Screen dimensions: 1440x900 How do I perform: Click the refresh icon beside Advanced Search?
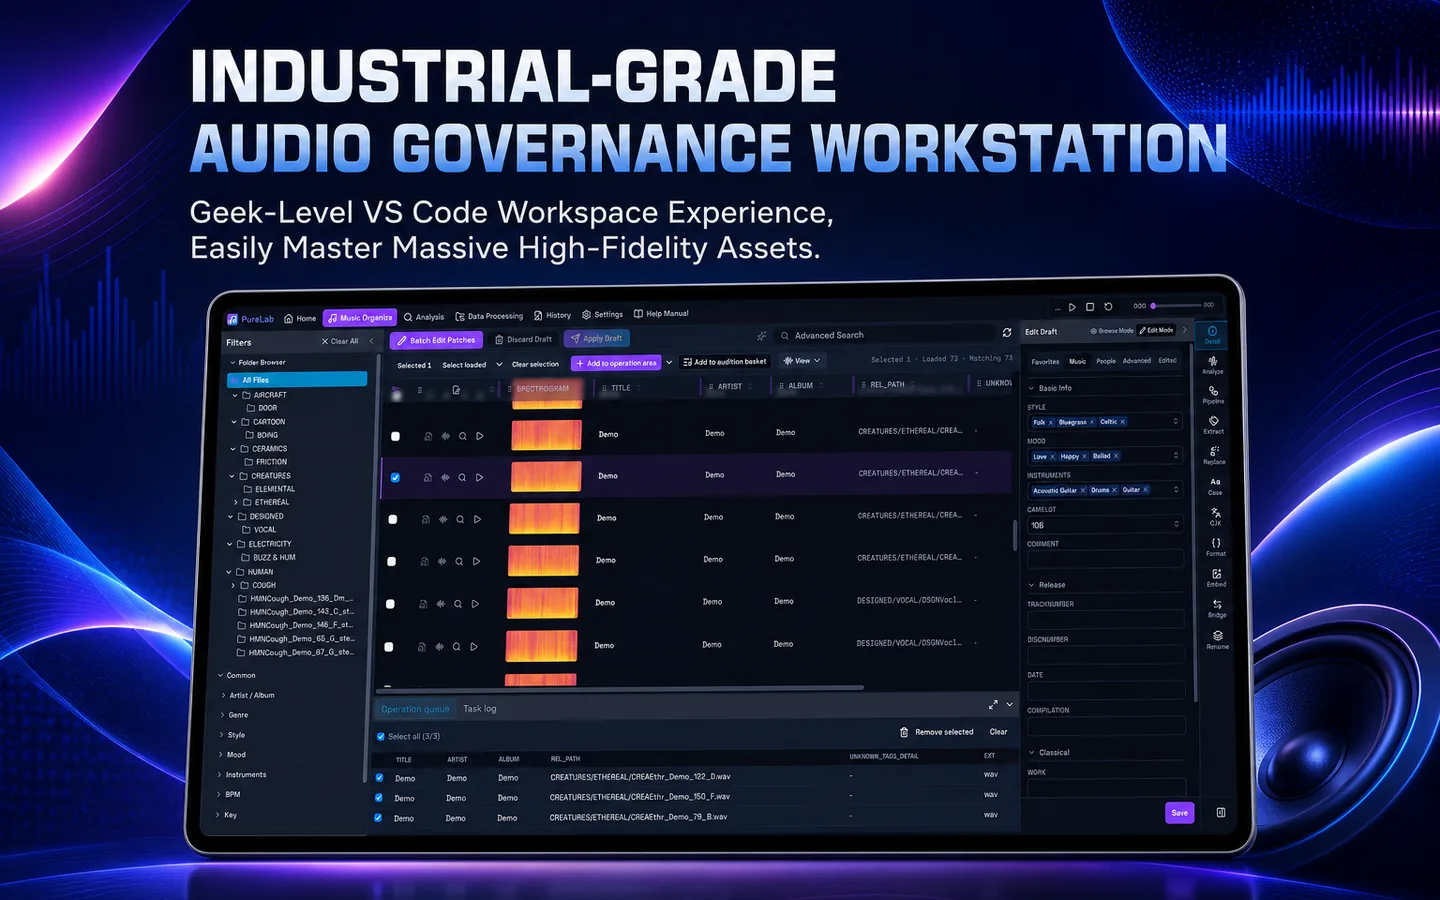tap(1007, 333)
